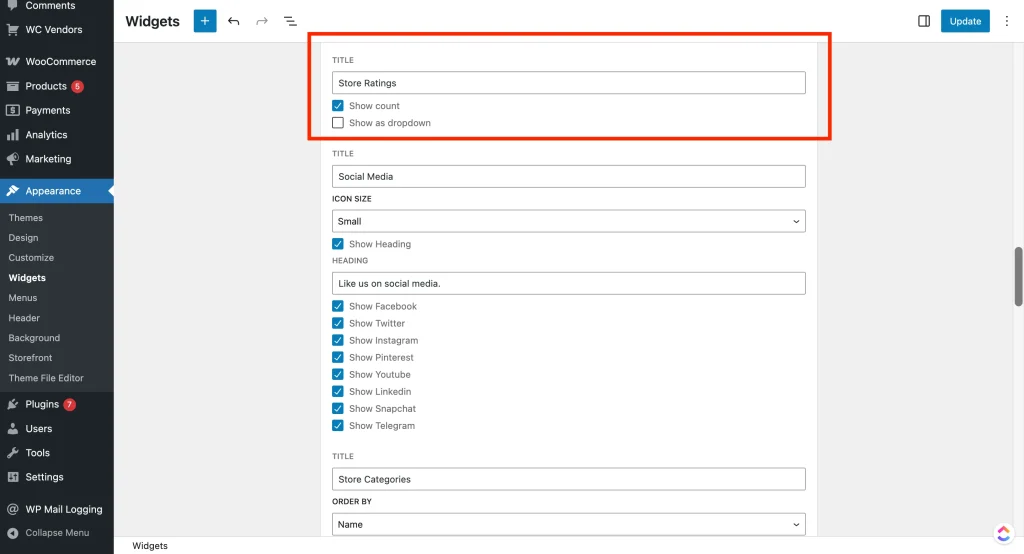Toggle the settings sidebar panel icon

(x=924, y=21)
